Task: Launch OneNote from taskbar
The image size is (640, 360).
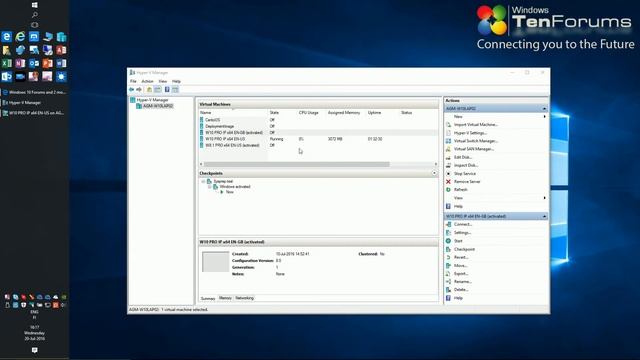Action: click(20, 63)
